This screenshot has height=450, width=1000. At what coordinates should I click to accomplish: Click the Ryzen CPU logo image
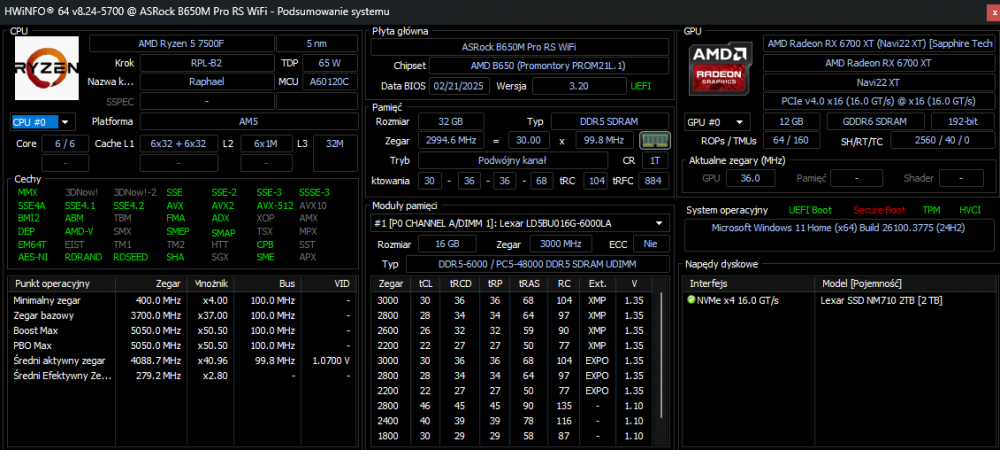(47, 68)
